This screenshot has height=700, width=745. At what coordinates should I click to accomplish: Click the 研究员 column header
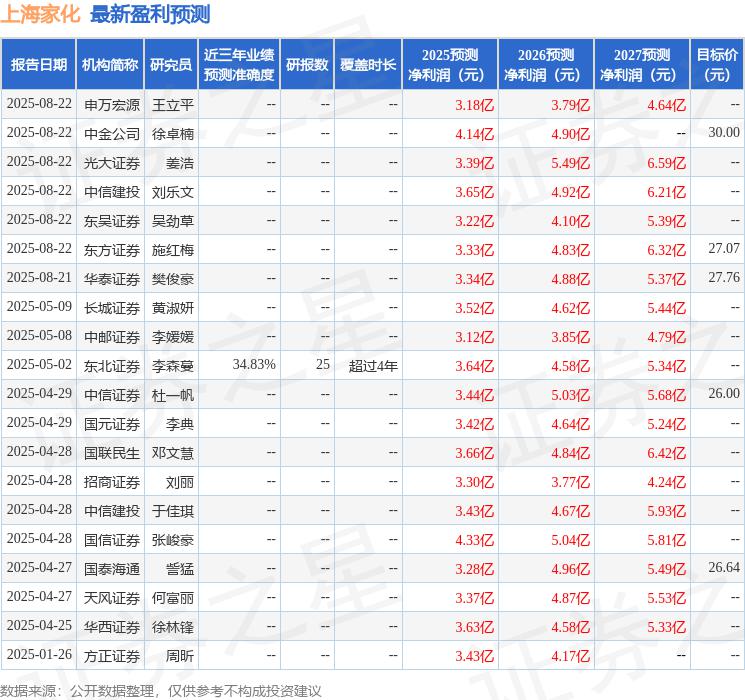pos(171,65)
